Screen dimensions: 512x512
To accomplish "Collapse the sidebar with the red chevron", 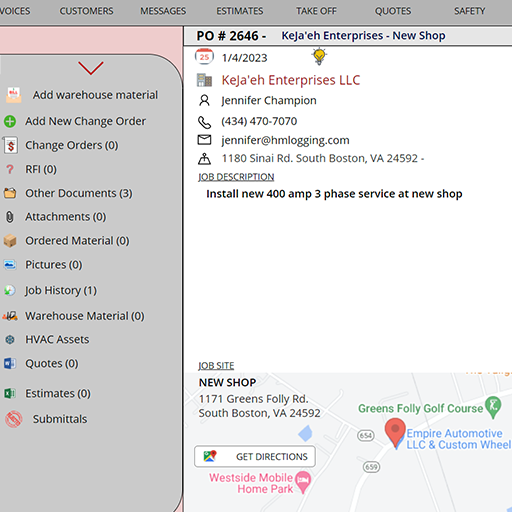I will [x=91, y=68].
